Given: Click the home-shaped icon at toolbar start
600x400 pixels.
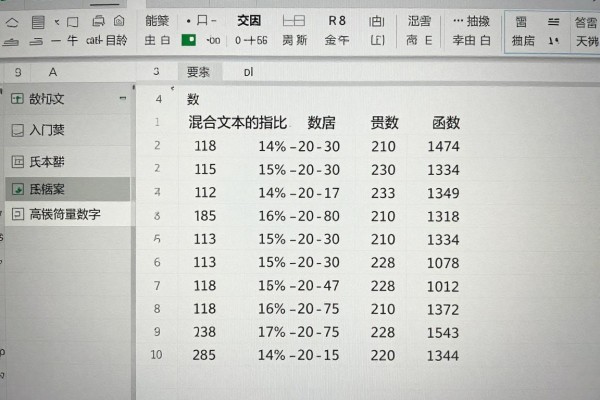Looking at the screenshot, I should point(12,23).
